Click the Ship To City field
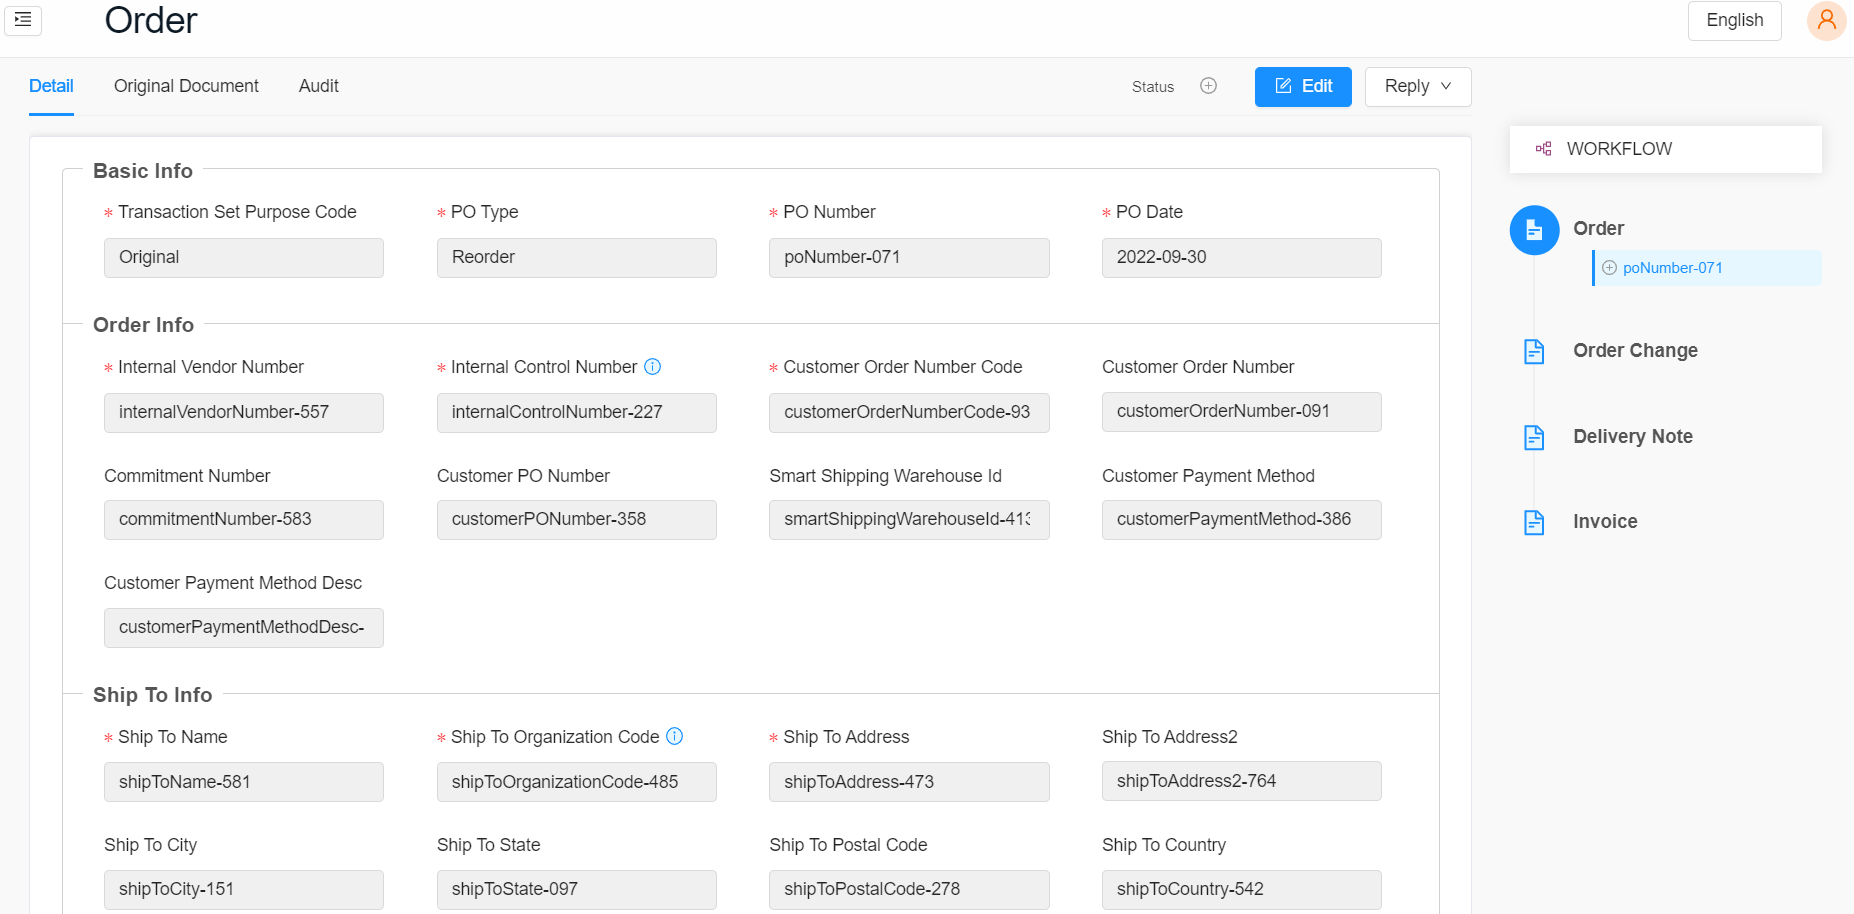1854x914 pixels. click(x=244, y=890)
